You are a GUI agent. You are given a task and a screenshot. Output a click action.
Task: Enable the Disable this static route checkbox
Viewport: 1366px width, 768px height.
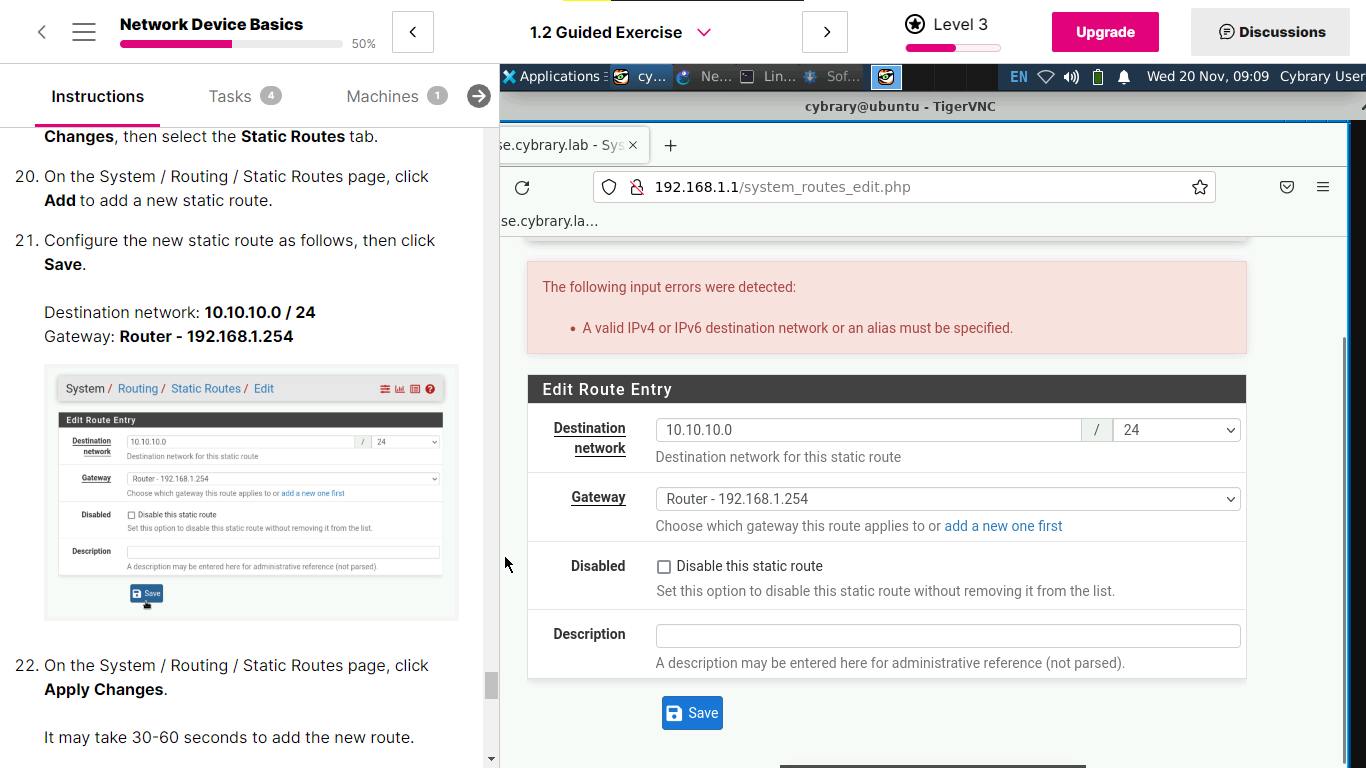[663, 567]
